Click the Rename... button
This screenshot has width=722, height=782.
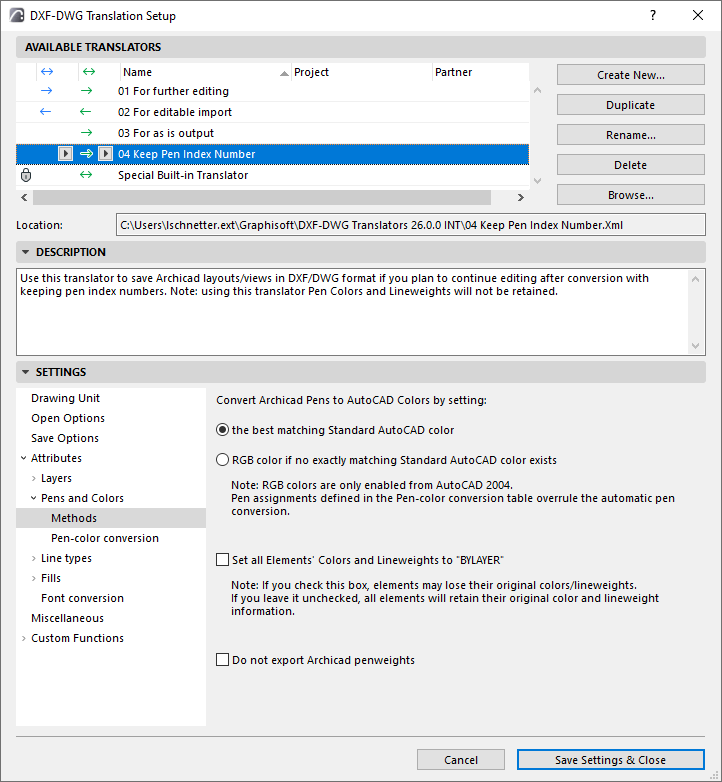[631, 135]
